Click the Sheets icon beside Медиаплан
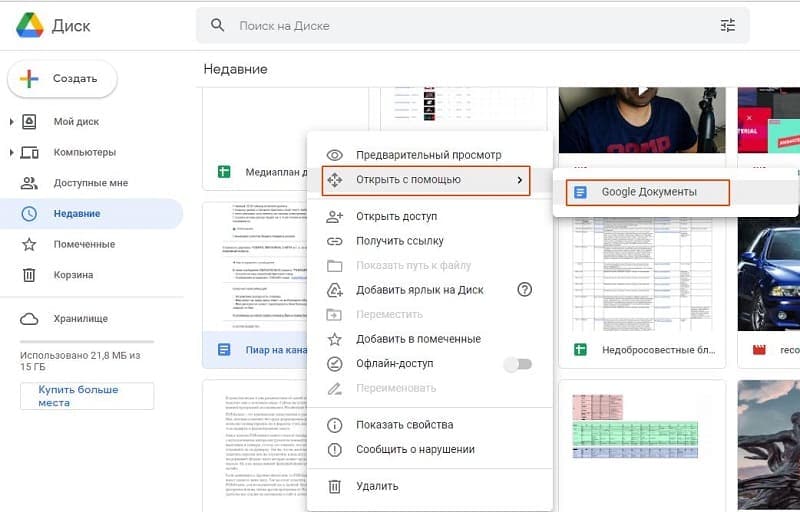Image resolution: width=800 pixels, height=512 pixels. pyautogui.click(x=224, y=172)
